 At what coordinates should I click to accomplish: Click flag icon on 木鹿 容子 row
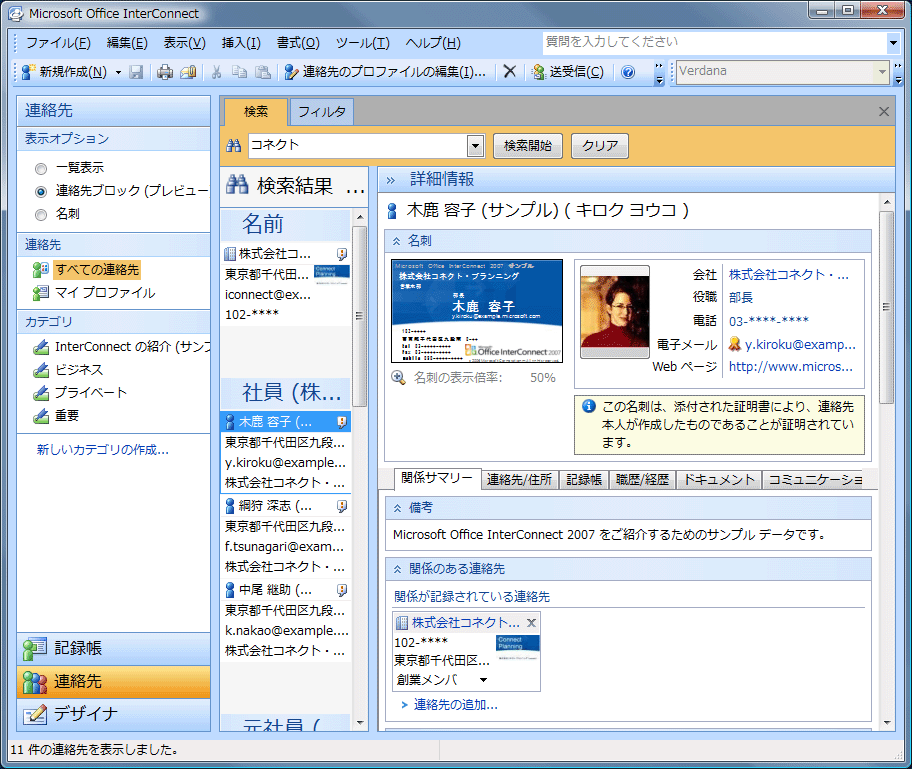pos(342,422)
